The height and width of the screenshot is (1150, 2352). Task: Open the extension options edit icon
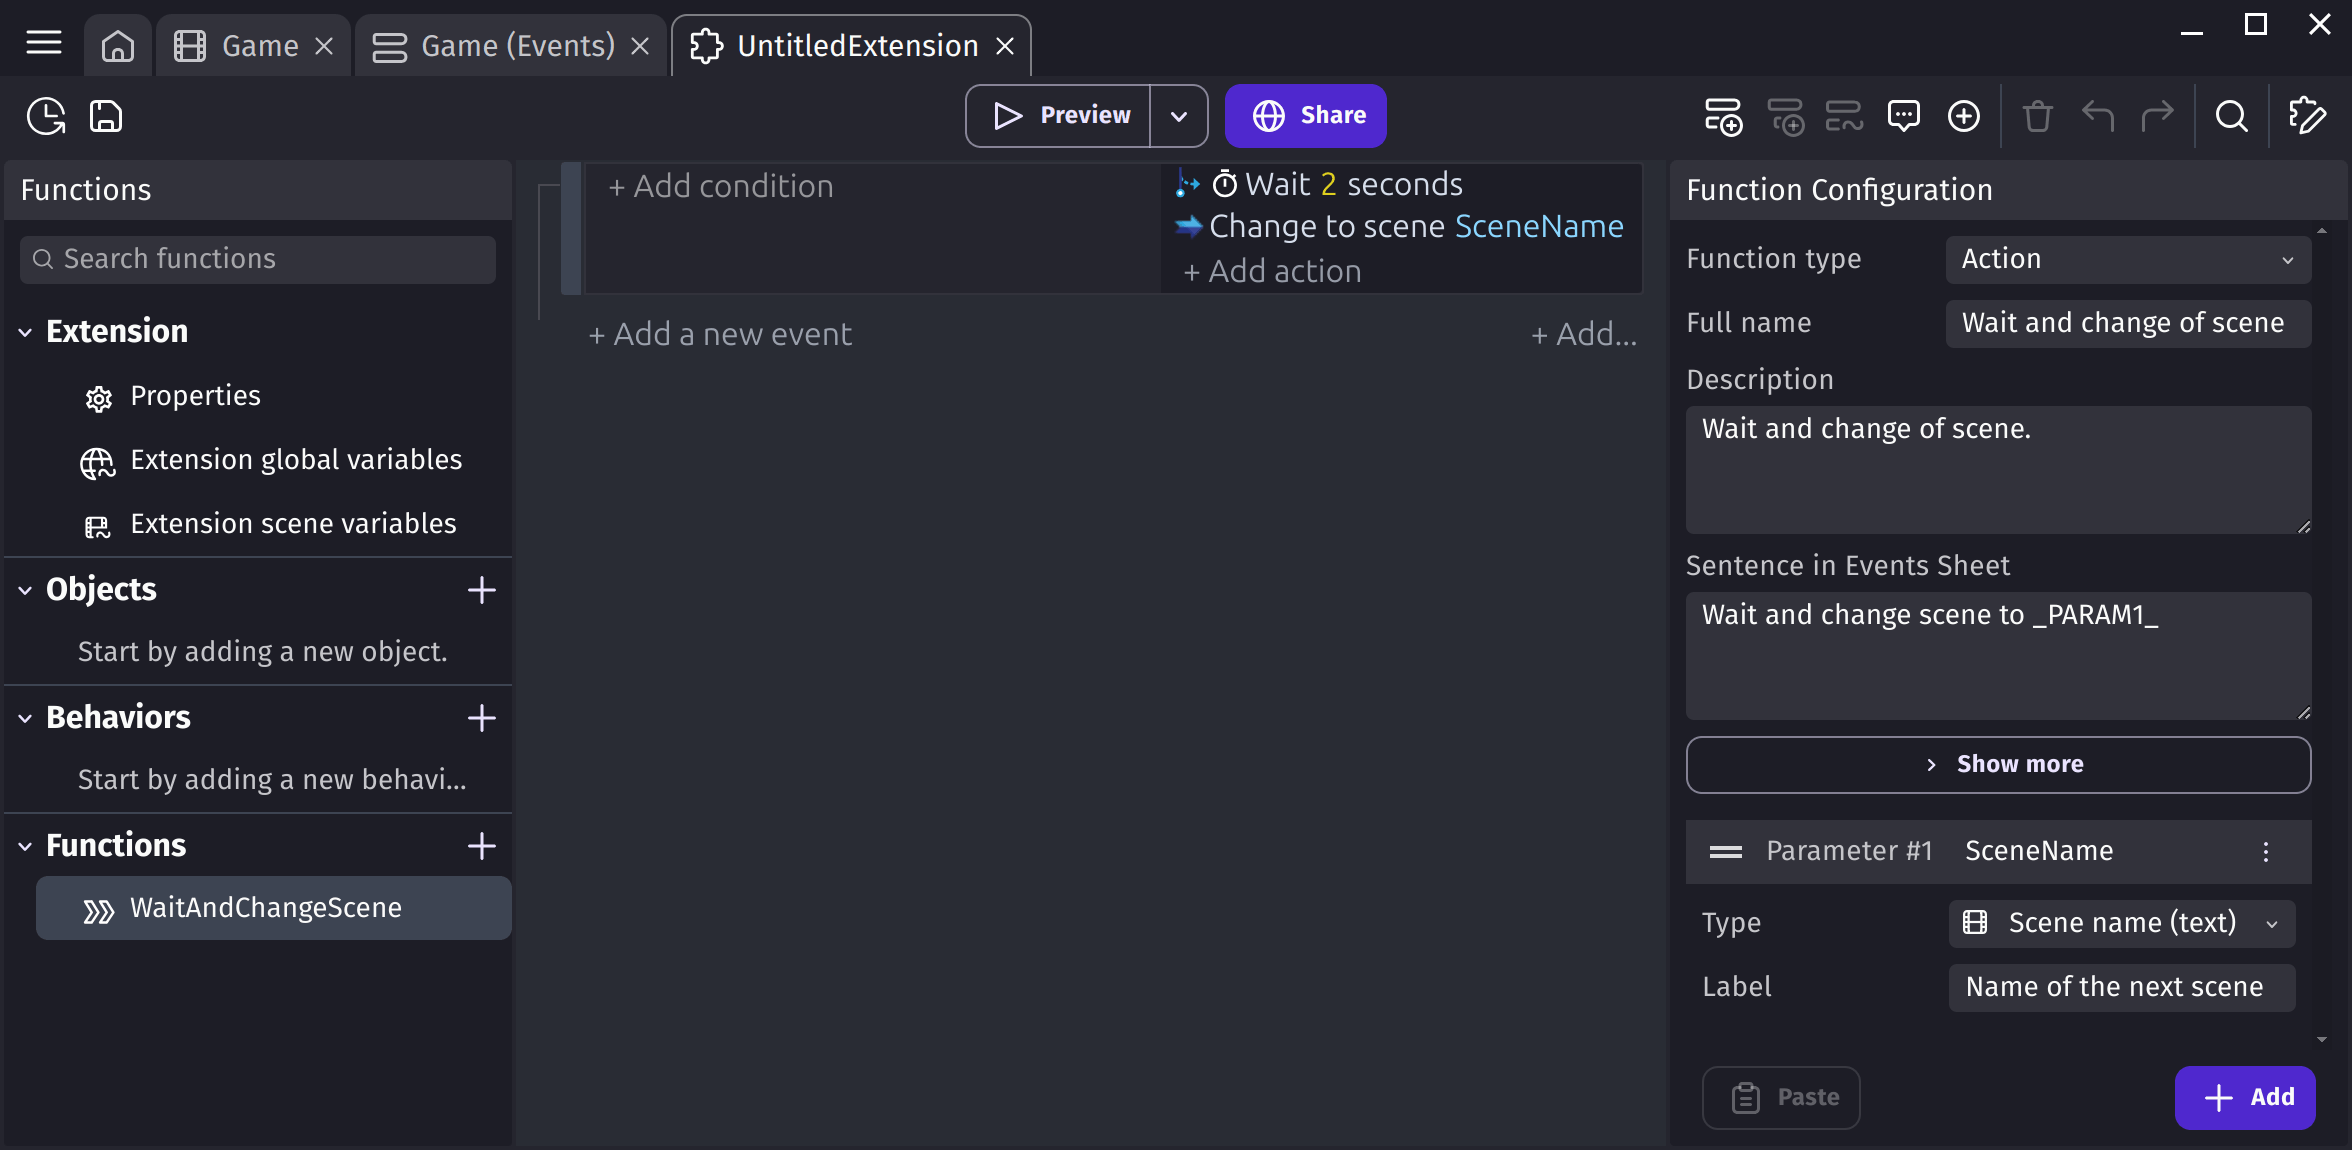(x=2307, y=116)
